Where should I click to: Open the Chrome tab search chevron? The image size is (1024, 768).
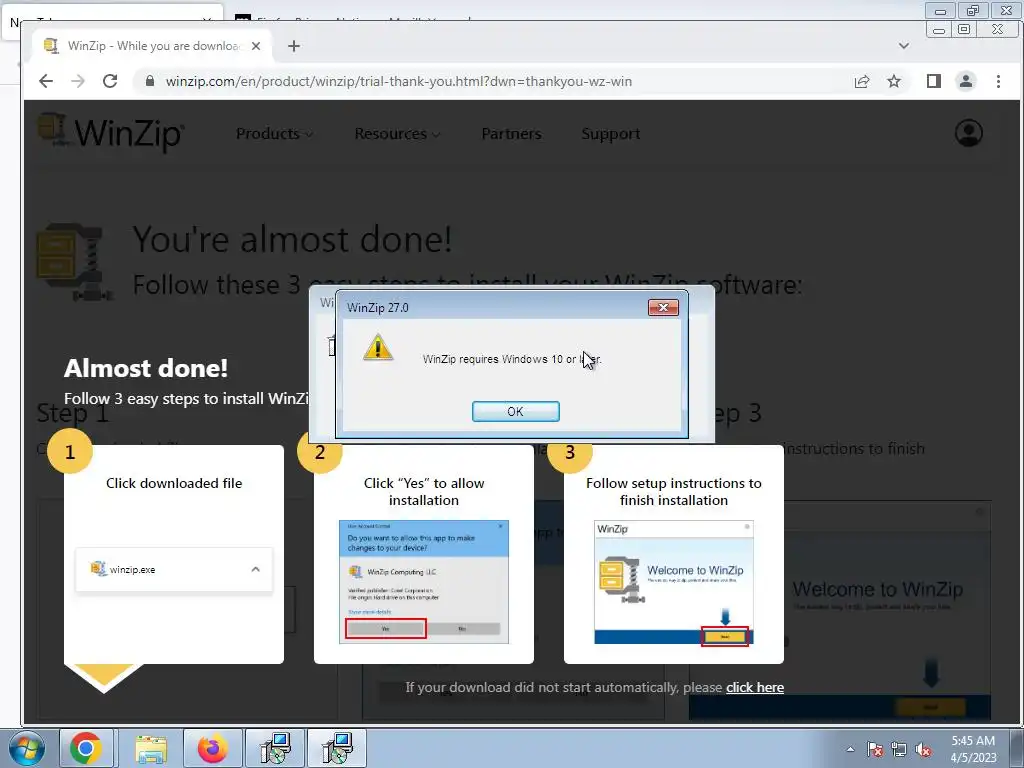pos(904,46)
